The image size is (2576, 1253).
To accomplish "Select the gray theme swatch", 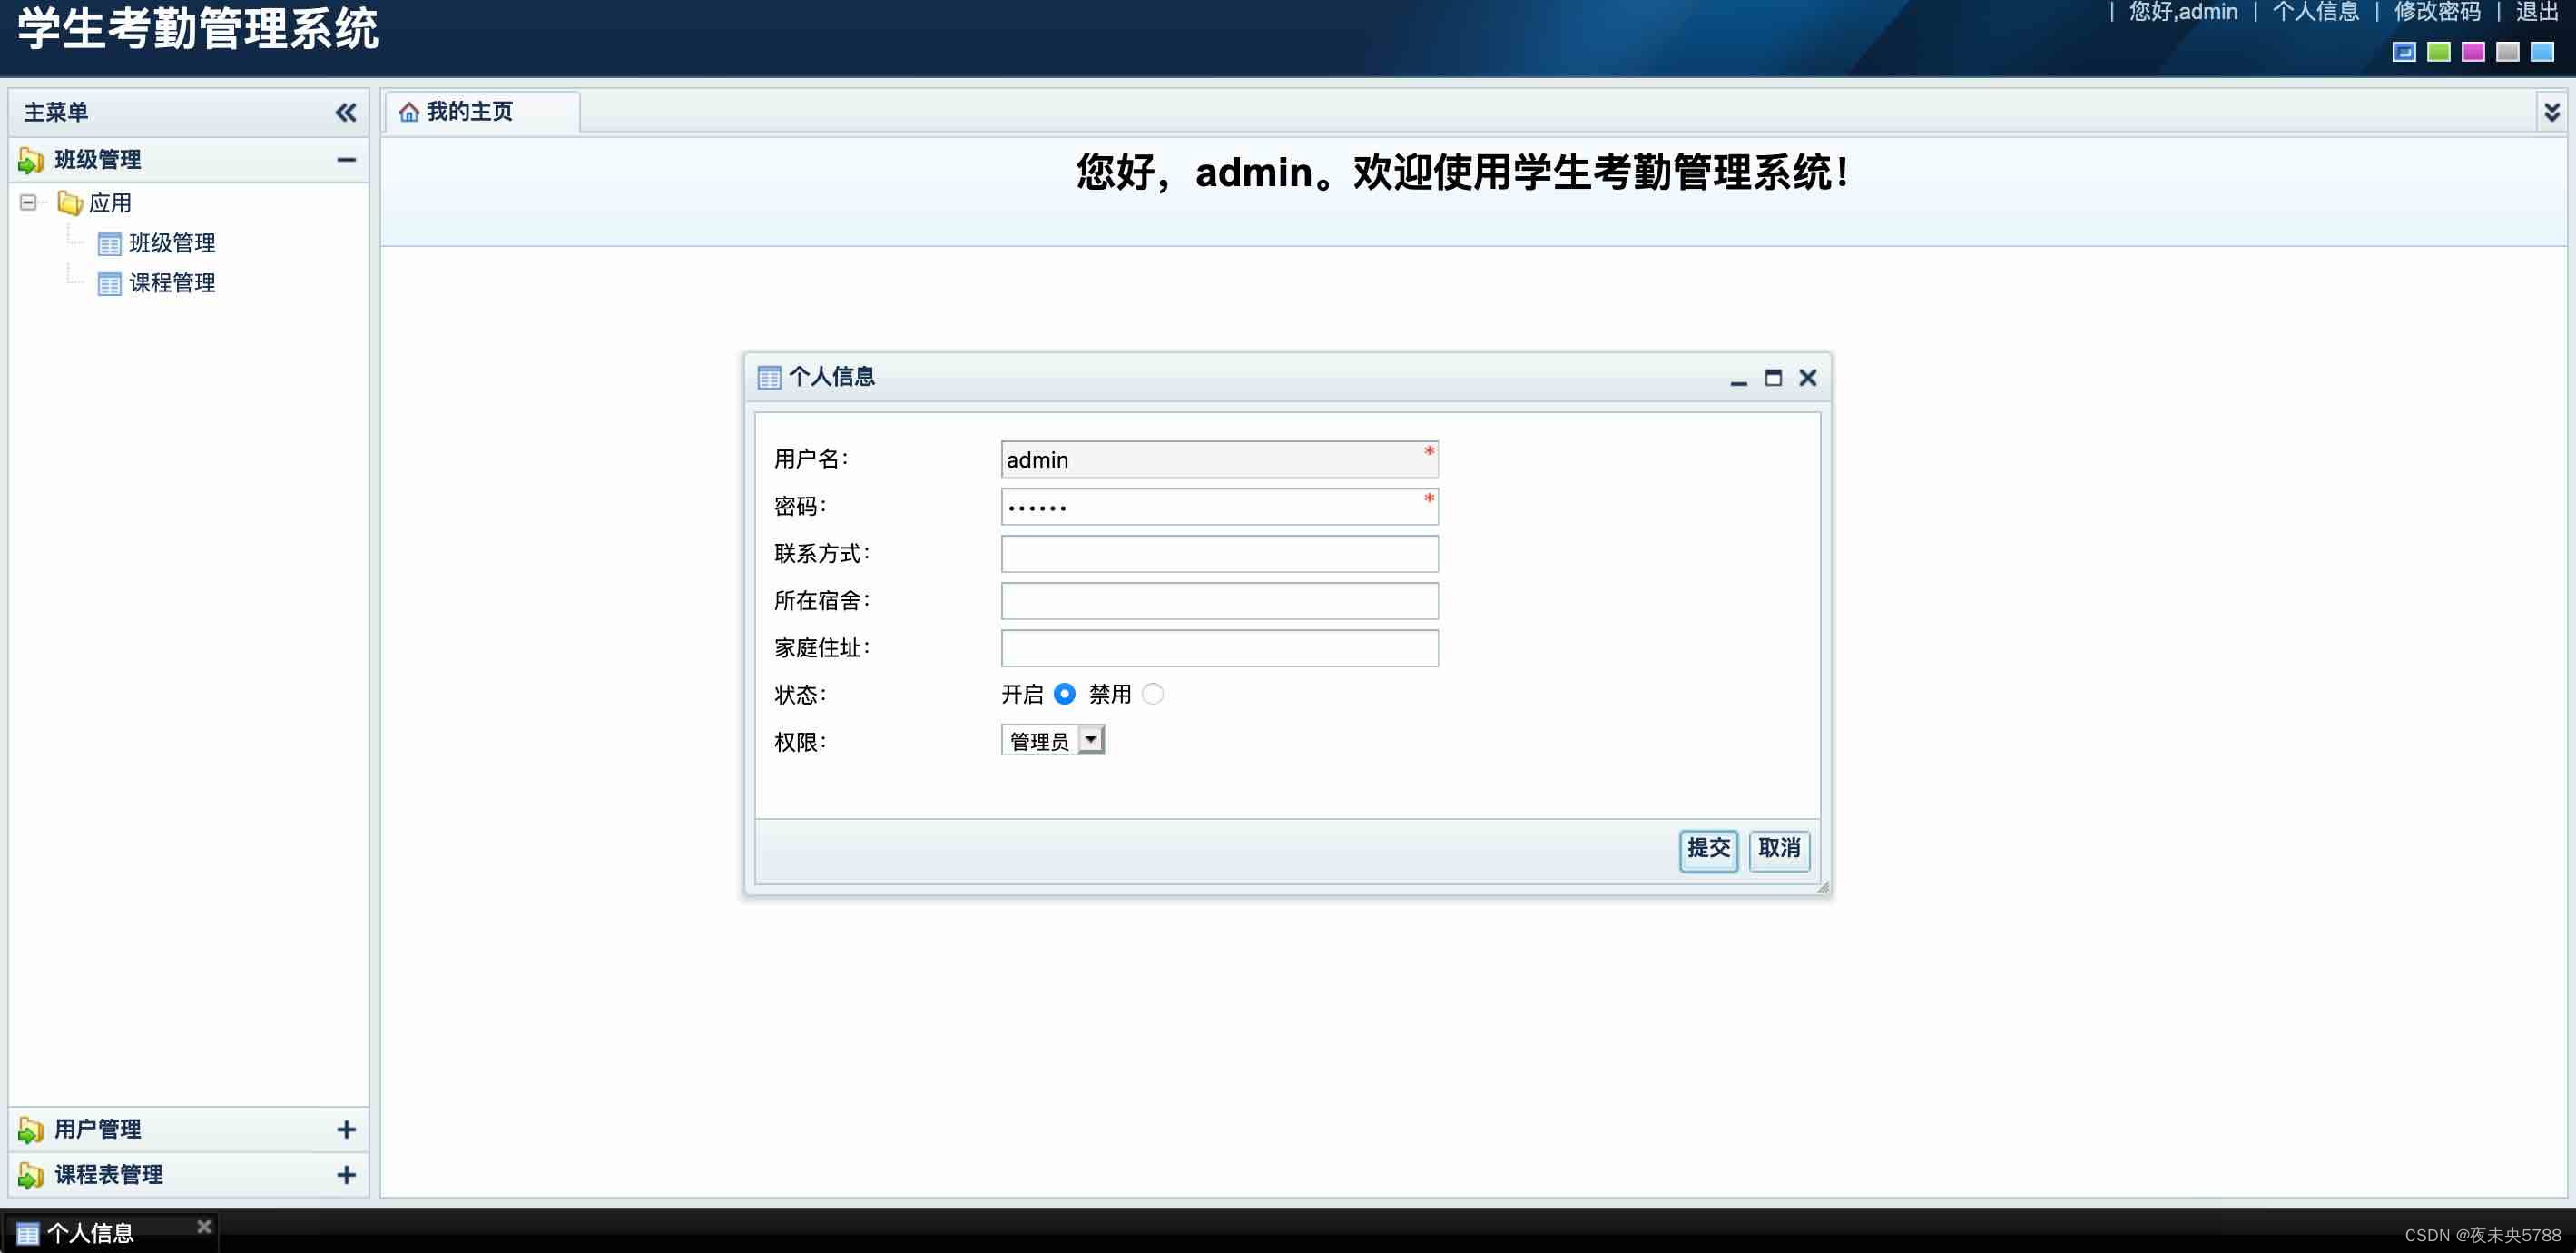I will (2507, 52).
